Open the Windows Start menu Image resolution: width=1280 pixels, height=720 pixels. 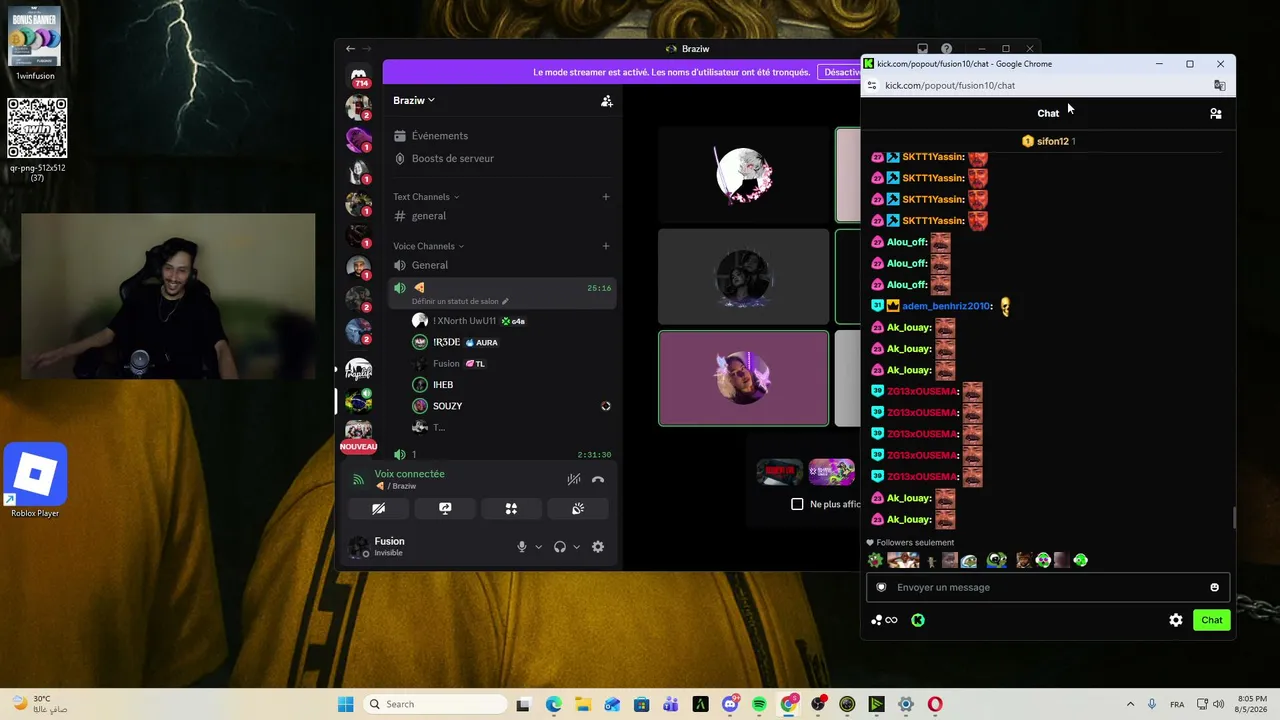[346, 704]
